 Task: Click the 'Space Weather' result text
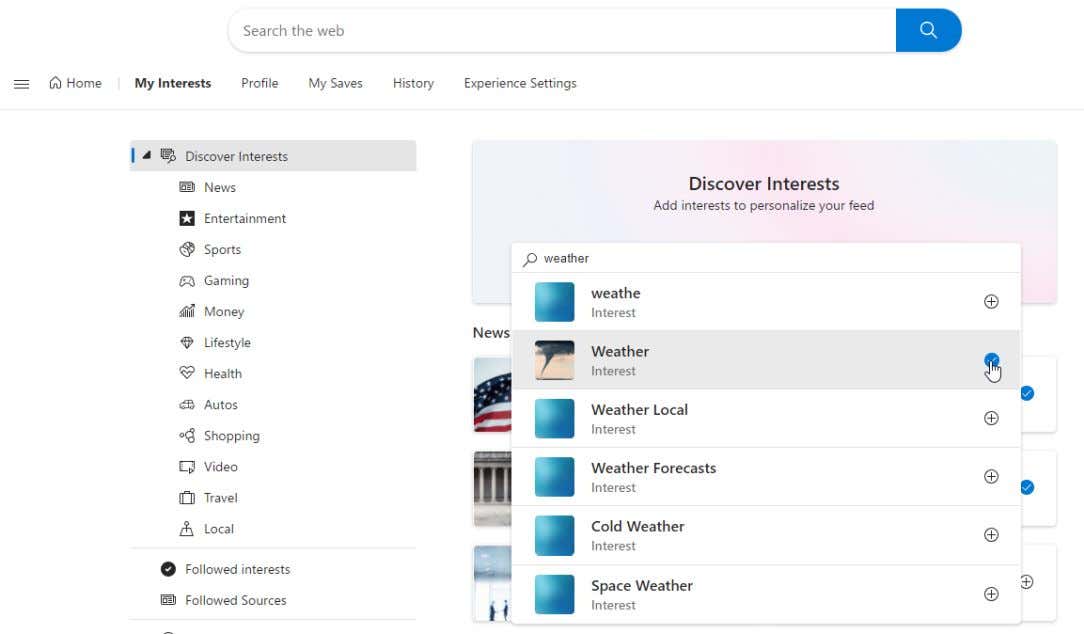pos(642,586)
